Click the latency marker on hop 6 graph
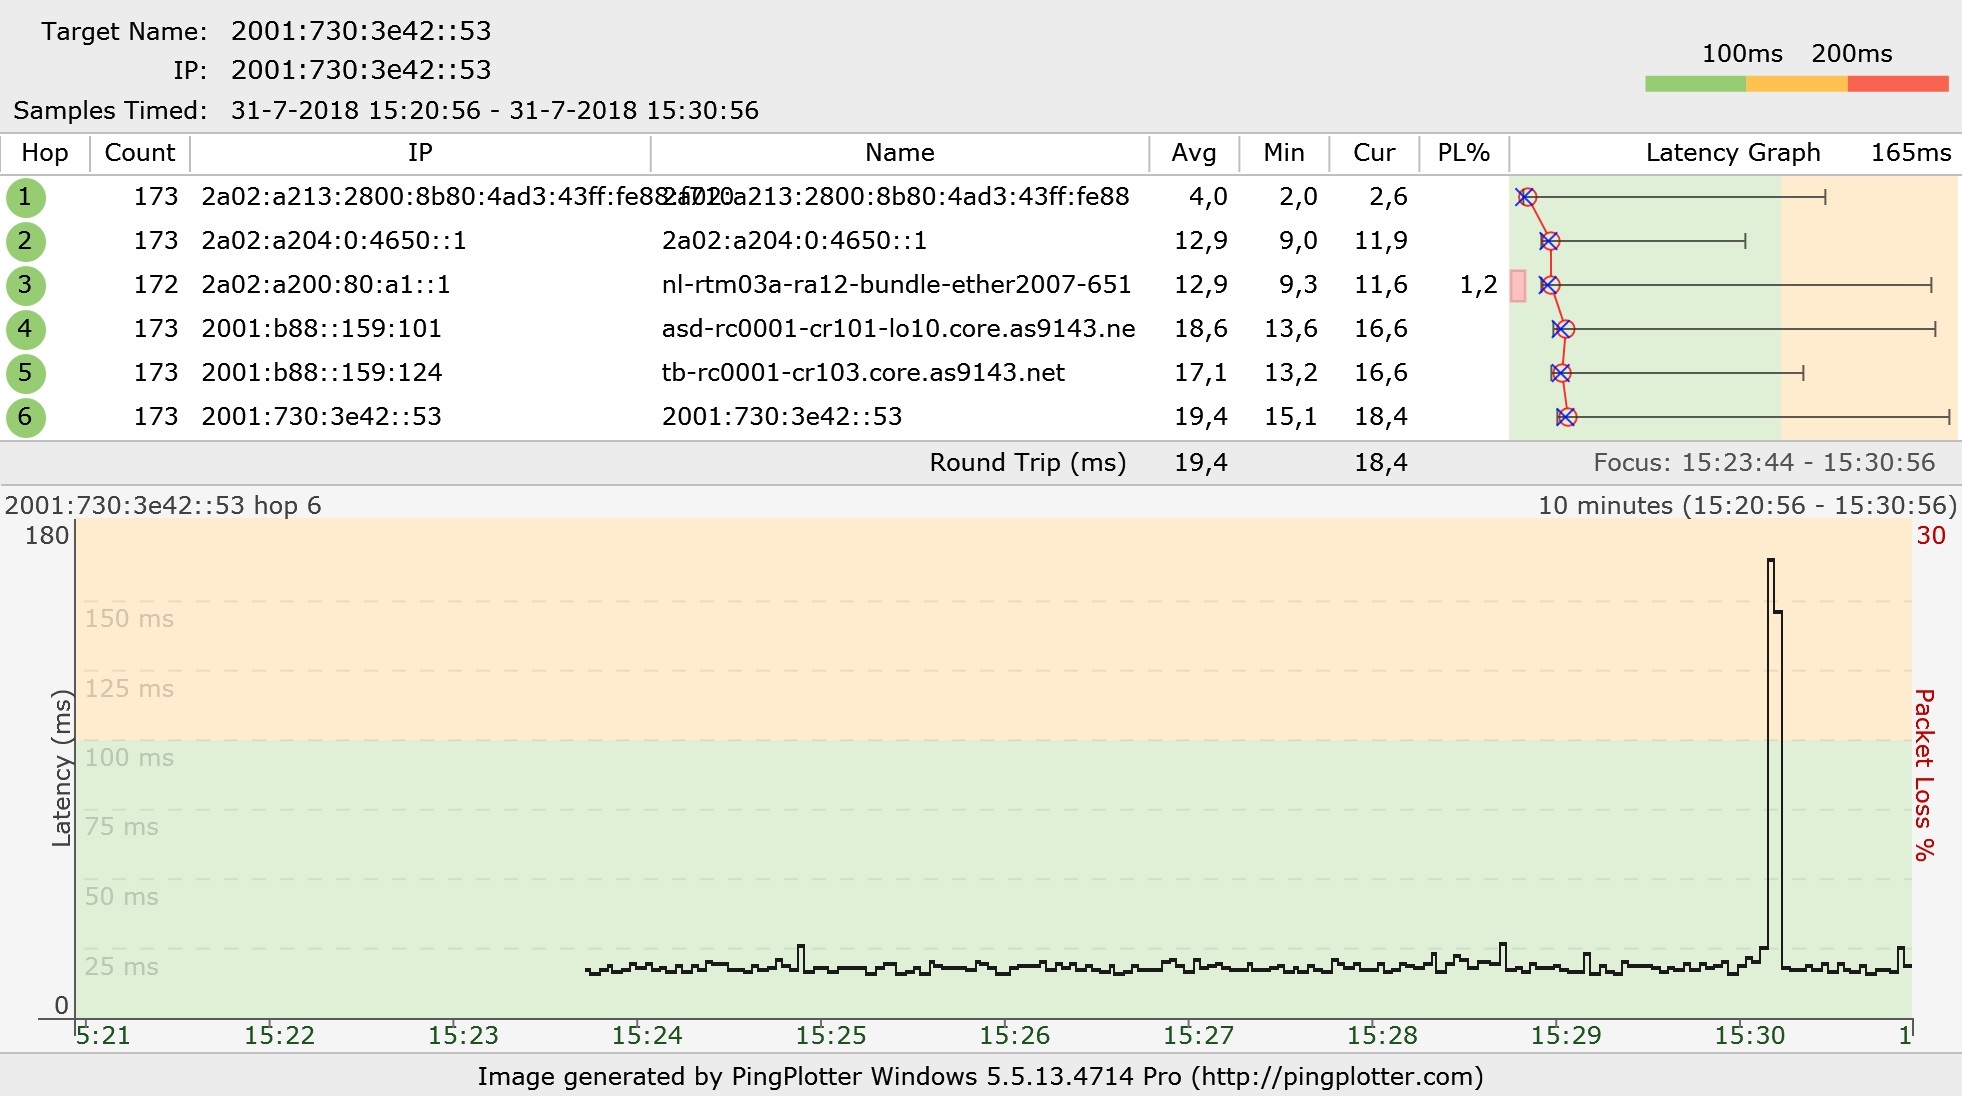This screenshot has height=1096, width=1962. tap(1566, 417)
